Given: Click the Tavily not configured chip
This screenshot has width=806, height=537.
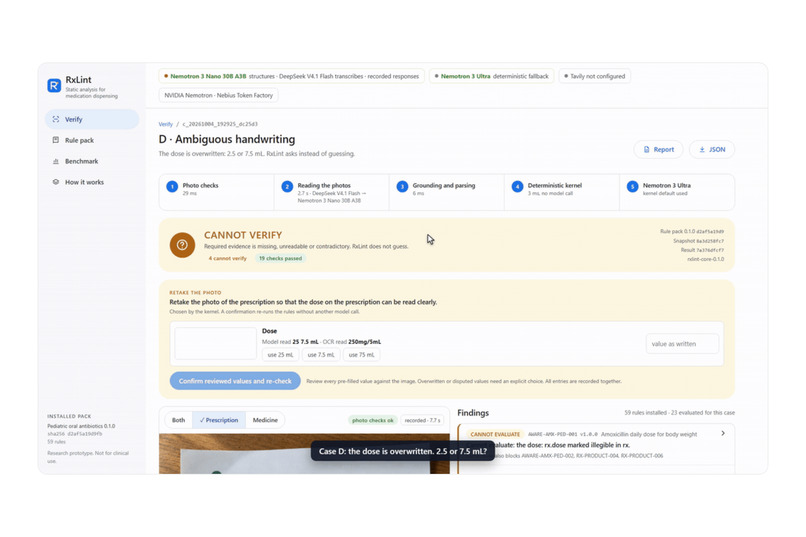Looking at the screenshot, I should click(x=594, y=76).
